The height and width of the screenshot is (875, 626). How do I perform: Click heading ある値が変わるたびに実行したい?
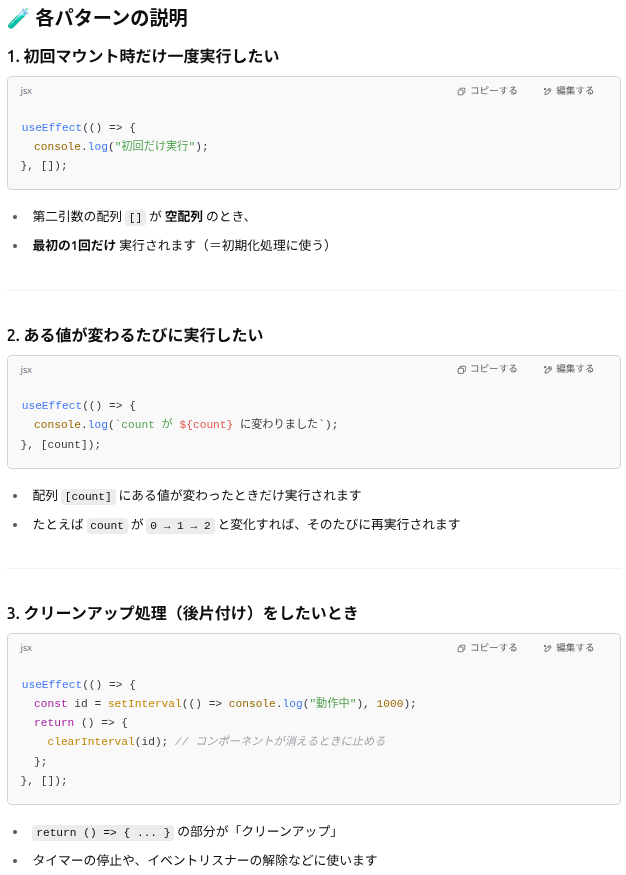(135, 335)
